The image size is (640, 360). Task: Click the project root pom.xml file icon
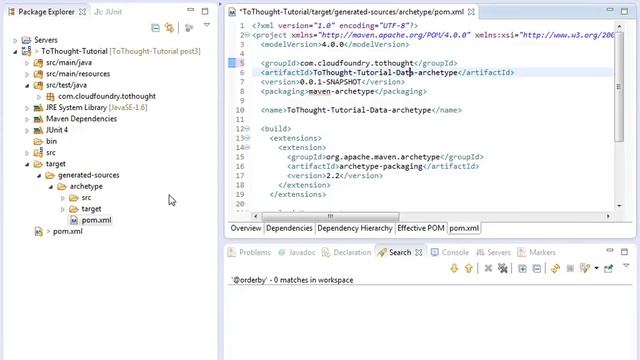[38, 231]
